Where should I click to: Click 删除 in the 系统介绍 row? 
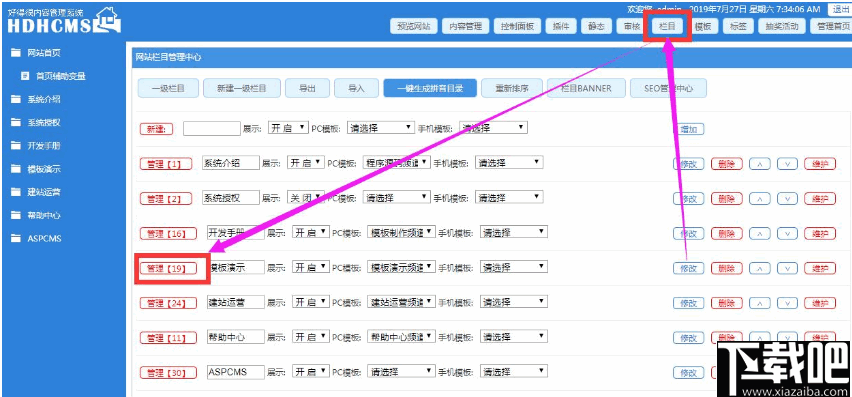point(726,164)
